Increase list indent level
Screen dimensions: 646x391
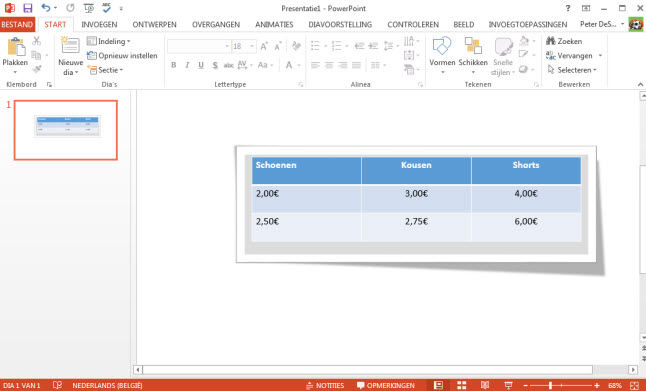pyautogui.click(x=373, y=46)
